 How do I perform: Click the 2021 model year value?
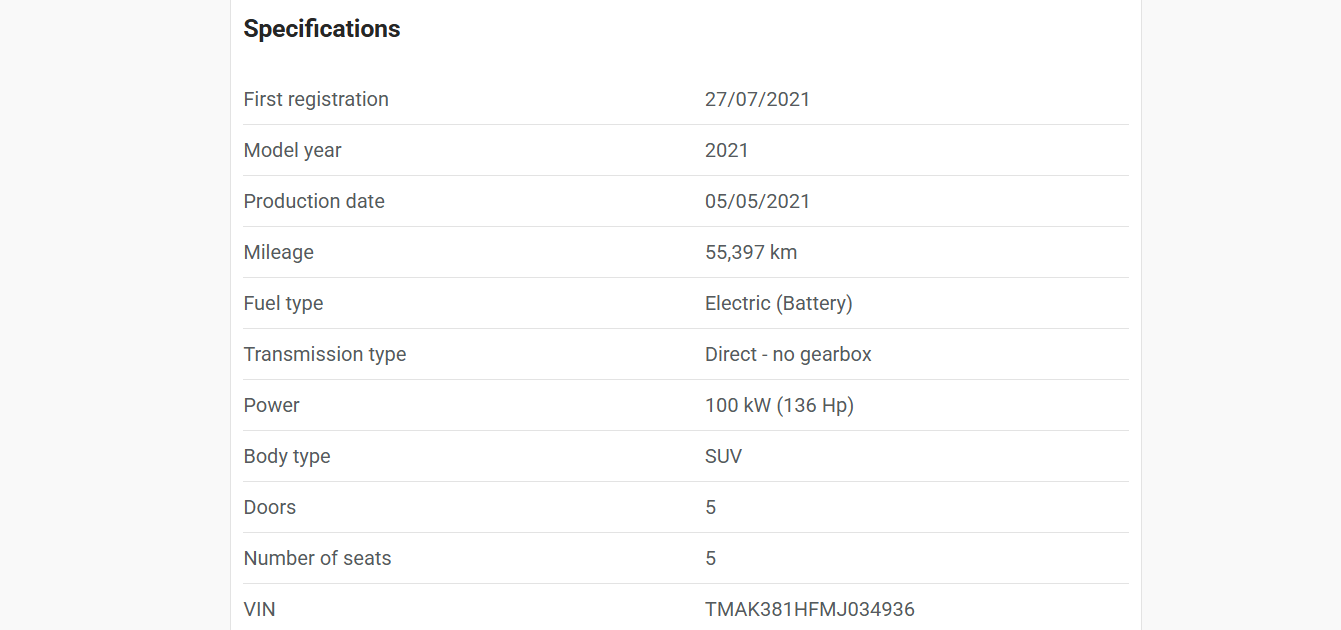(727, 150)
